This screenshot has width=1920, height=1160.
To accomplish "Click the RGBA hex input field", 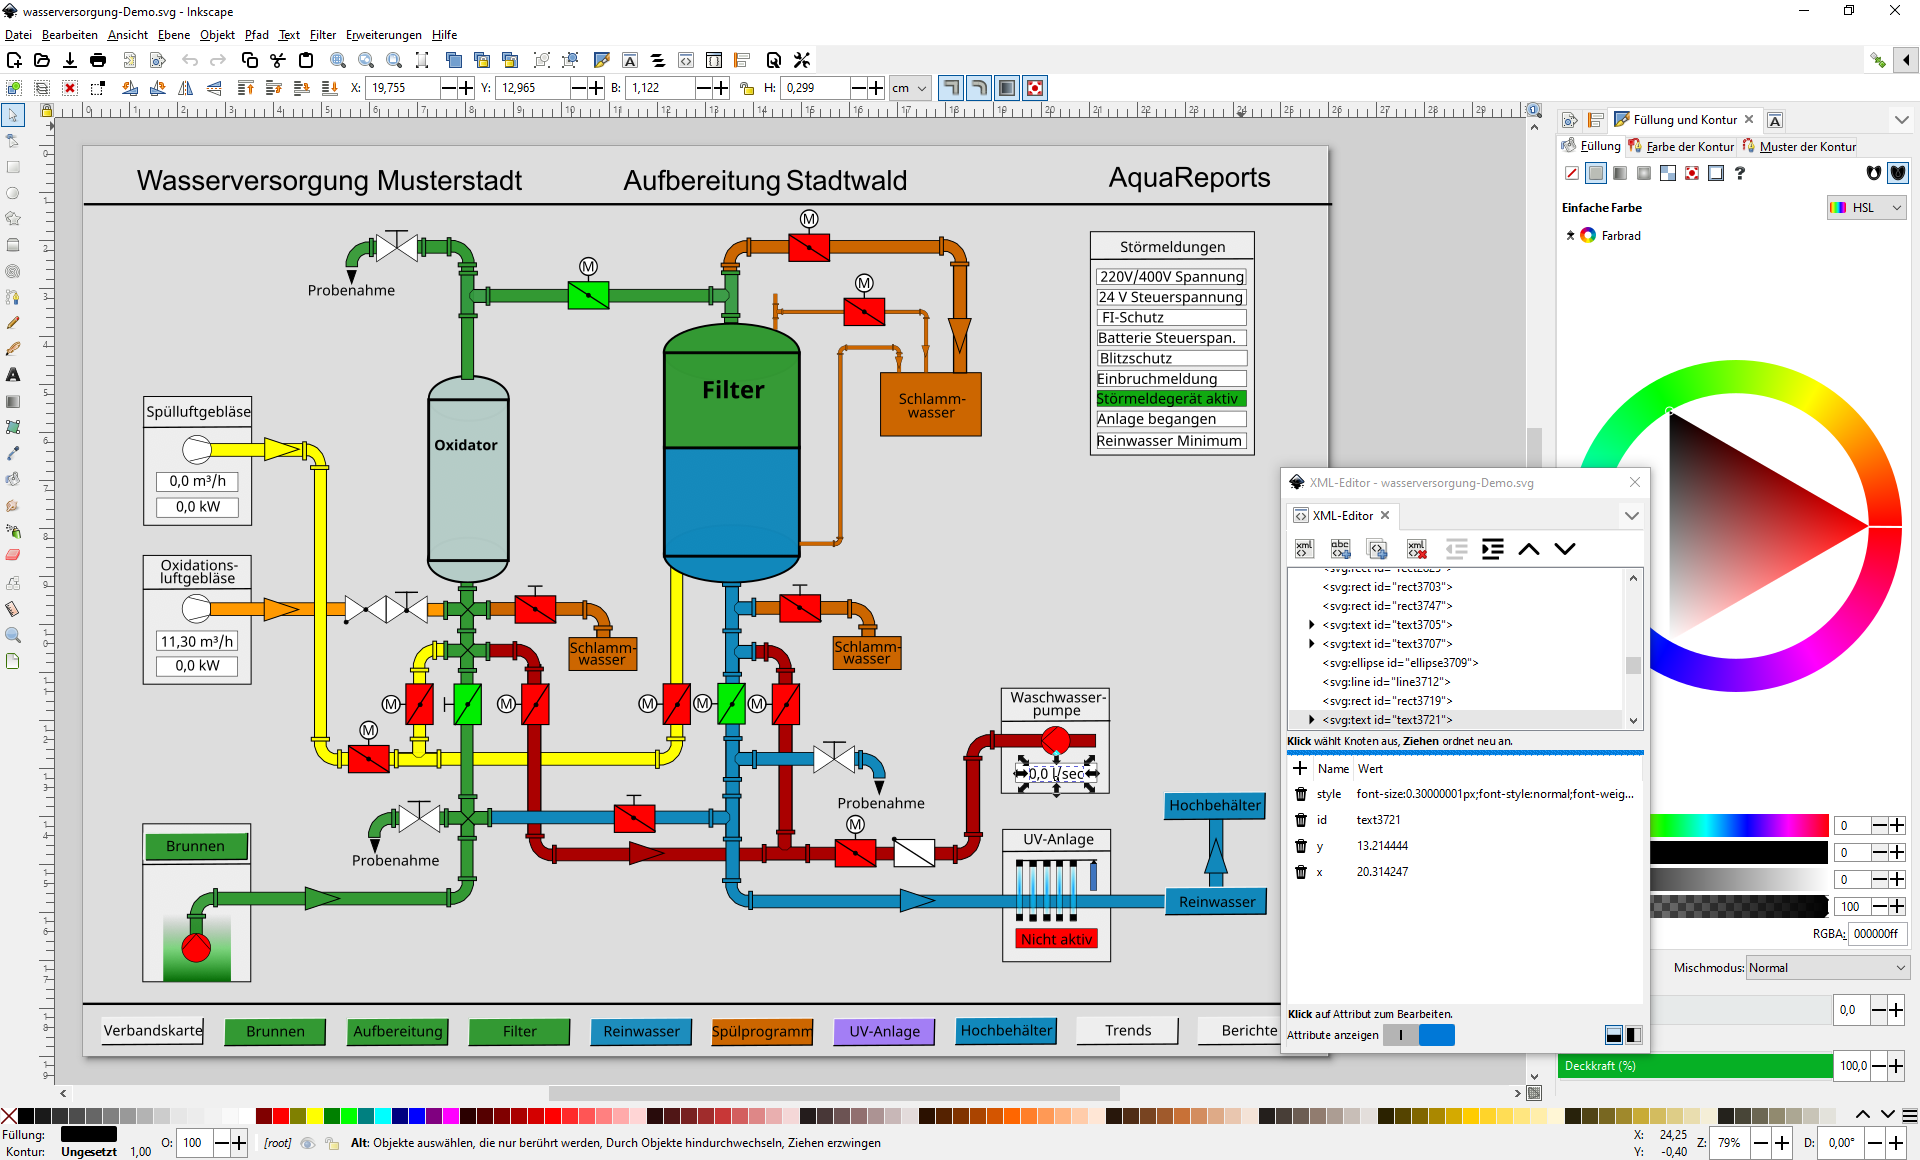I will pyautogui.click(x=1877, y=934).
